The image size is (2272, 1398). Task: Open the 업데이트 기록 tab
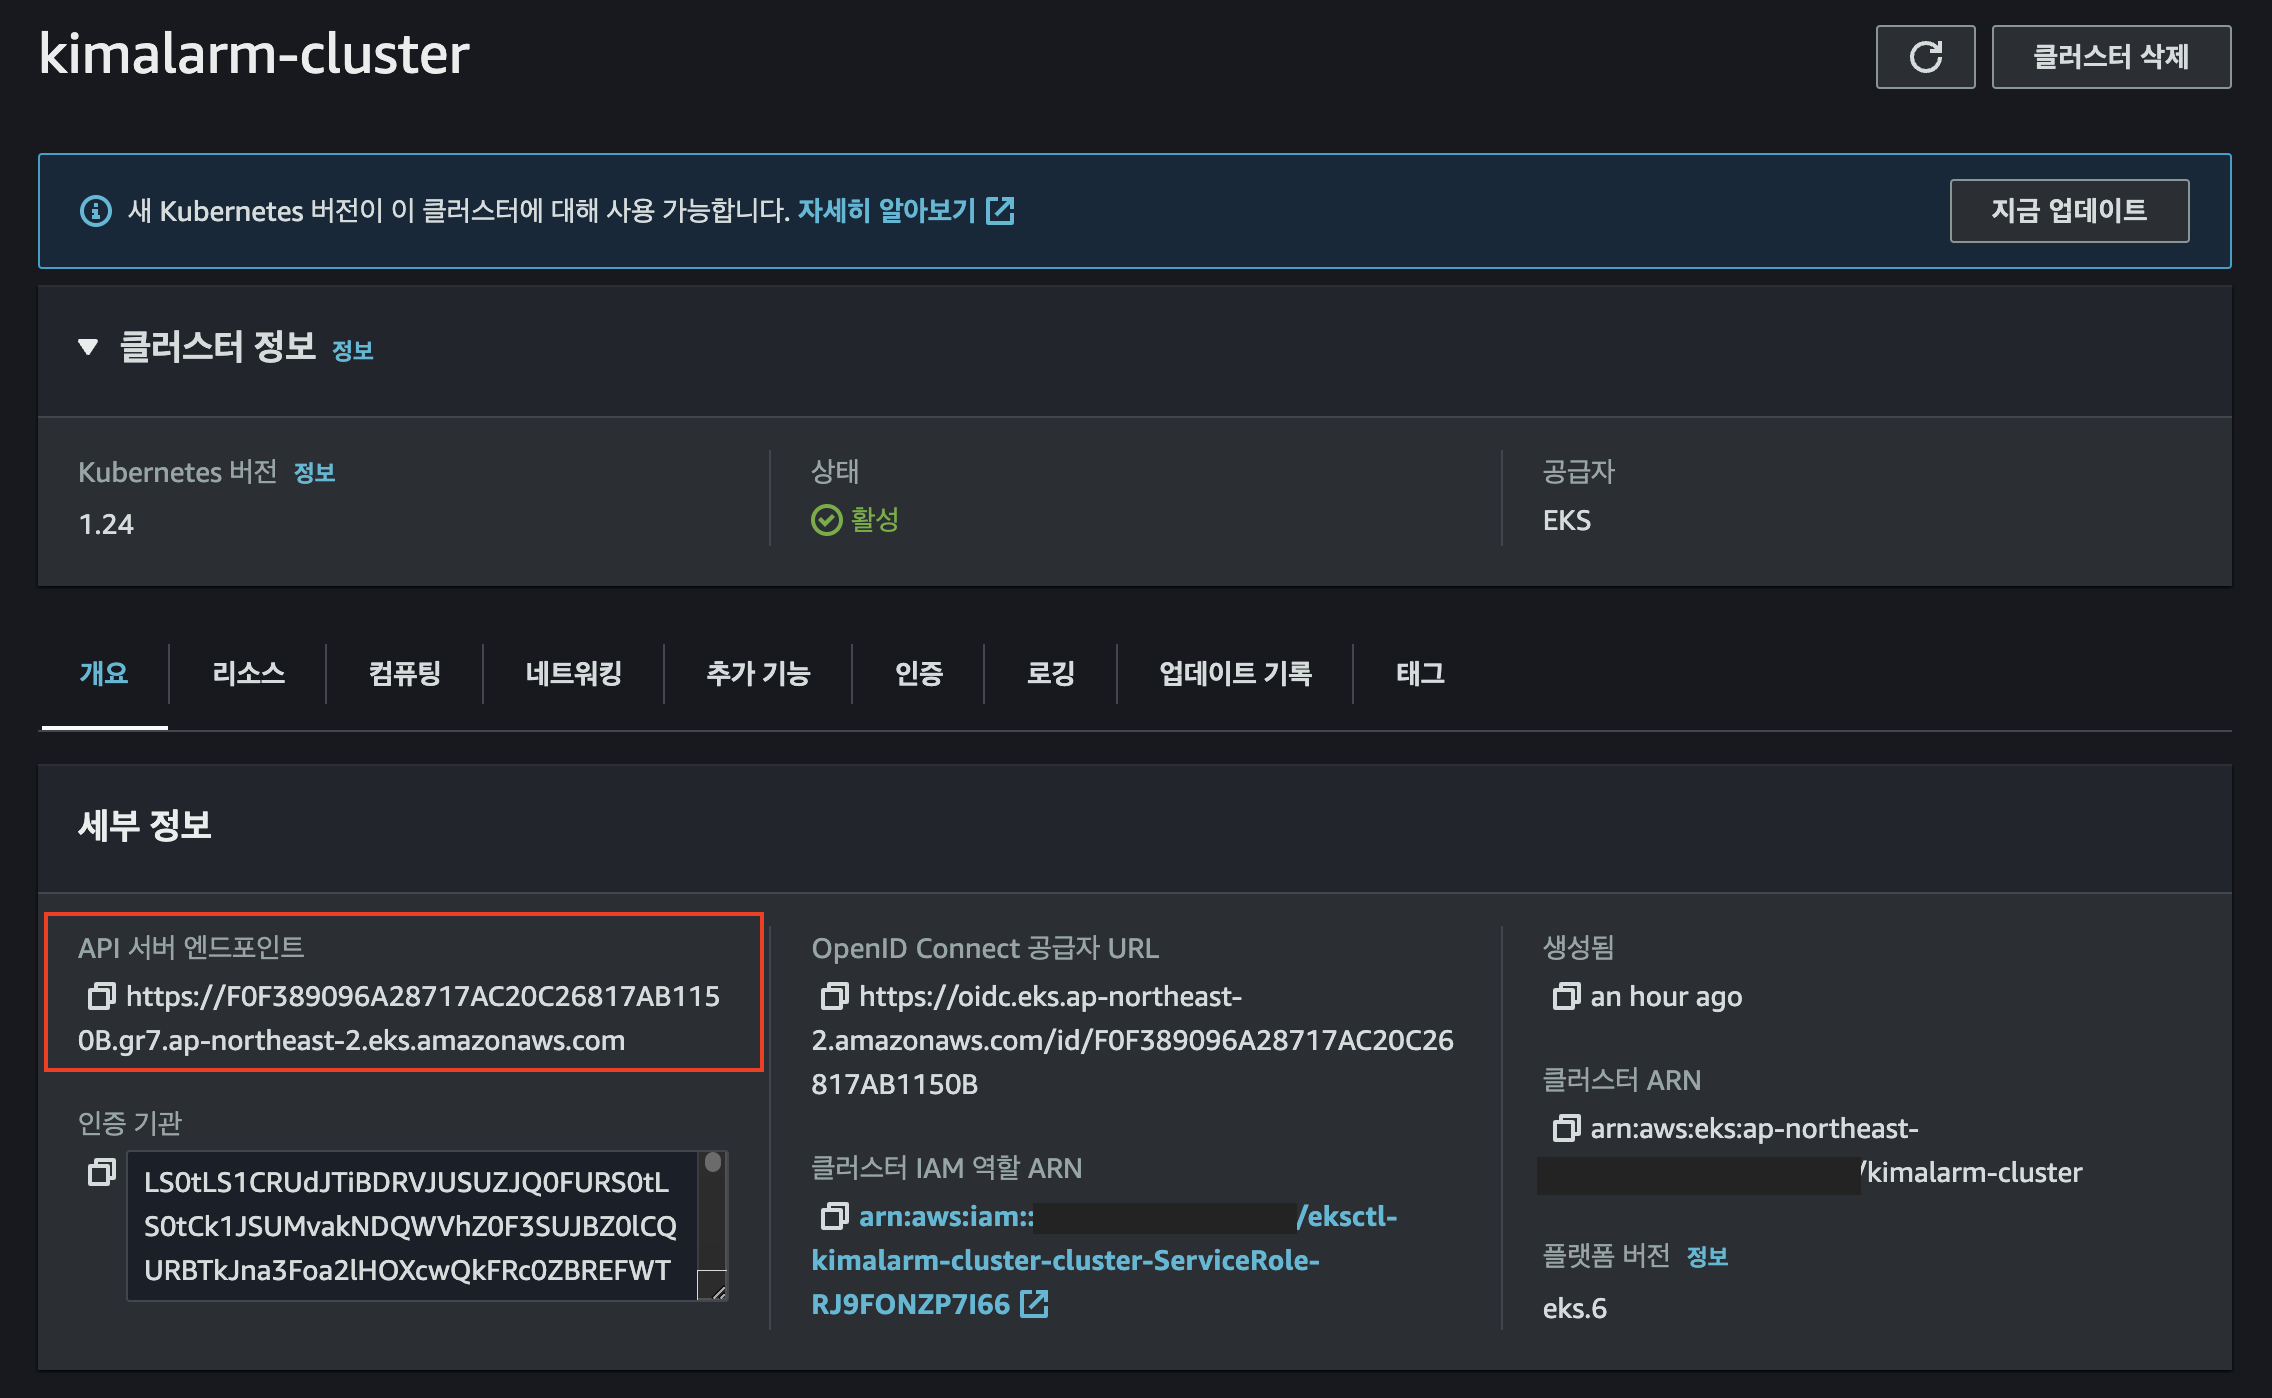(x=1234, y=673)
